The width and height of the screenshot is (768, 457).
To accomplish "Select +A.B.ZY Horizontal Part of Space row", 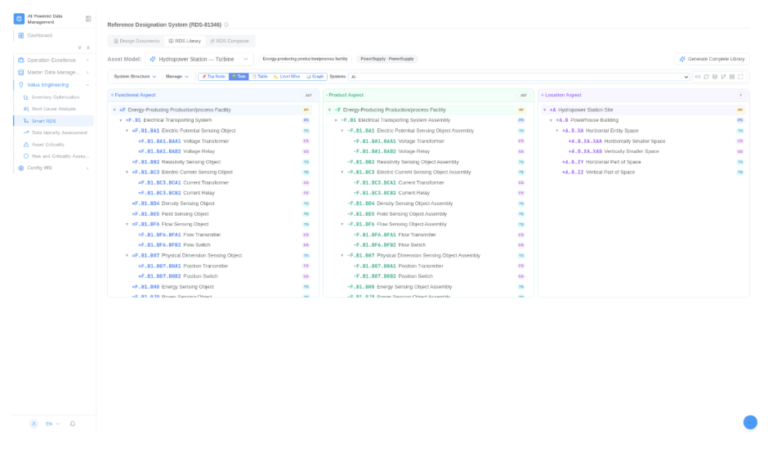I will tap(644, 162).
